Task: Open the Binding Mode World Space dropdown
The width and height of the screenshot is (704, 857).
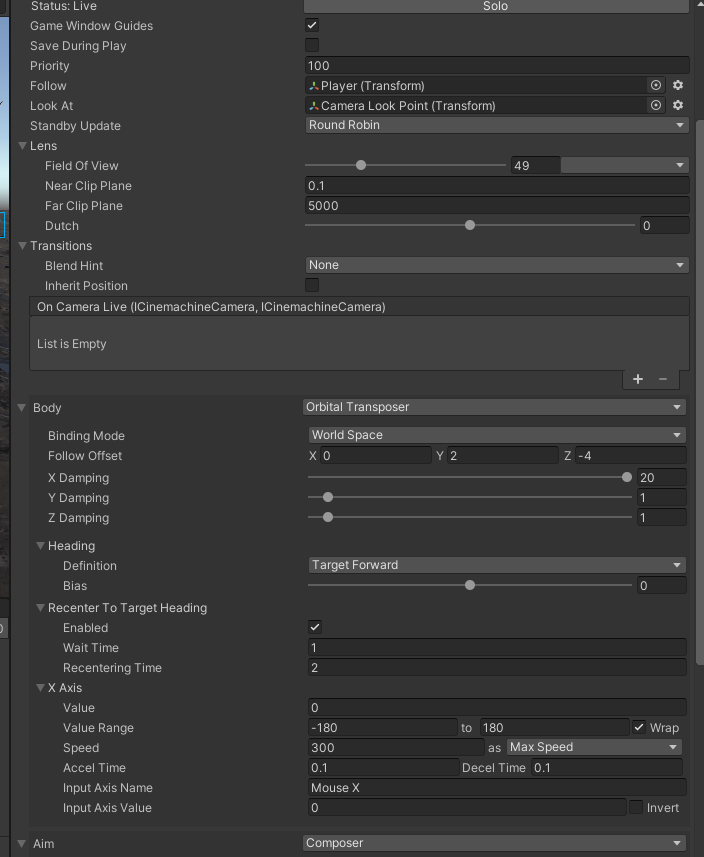Action: (495, 435)
